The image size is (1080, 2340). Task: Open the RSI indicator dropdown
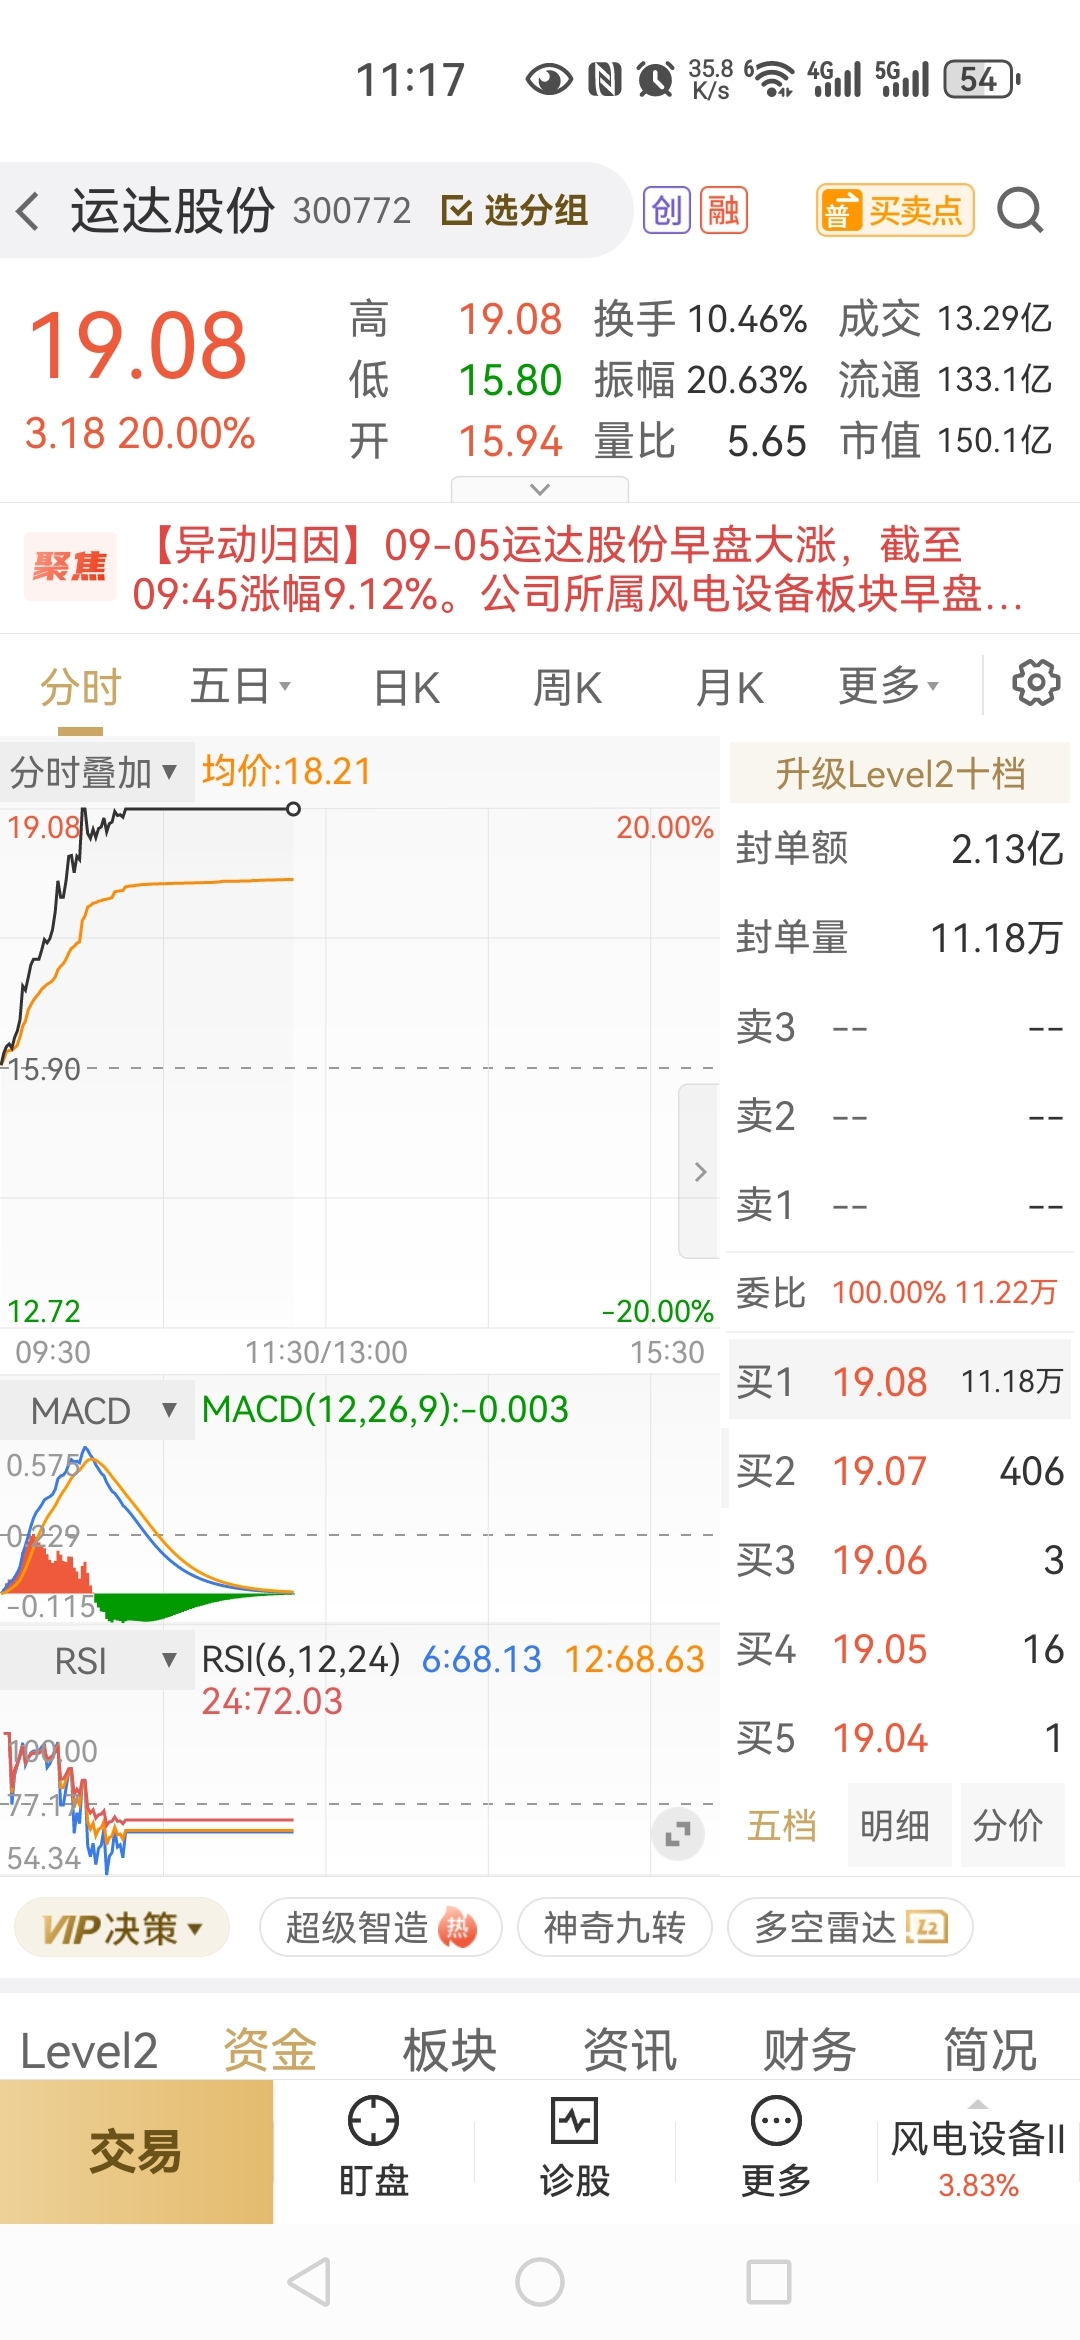(98, 1661)
